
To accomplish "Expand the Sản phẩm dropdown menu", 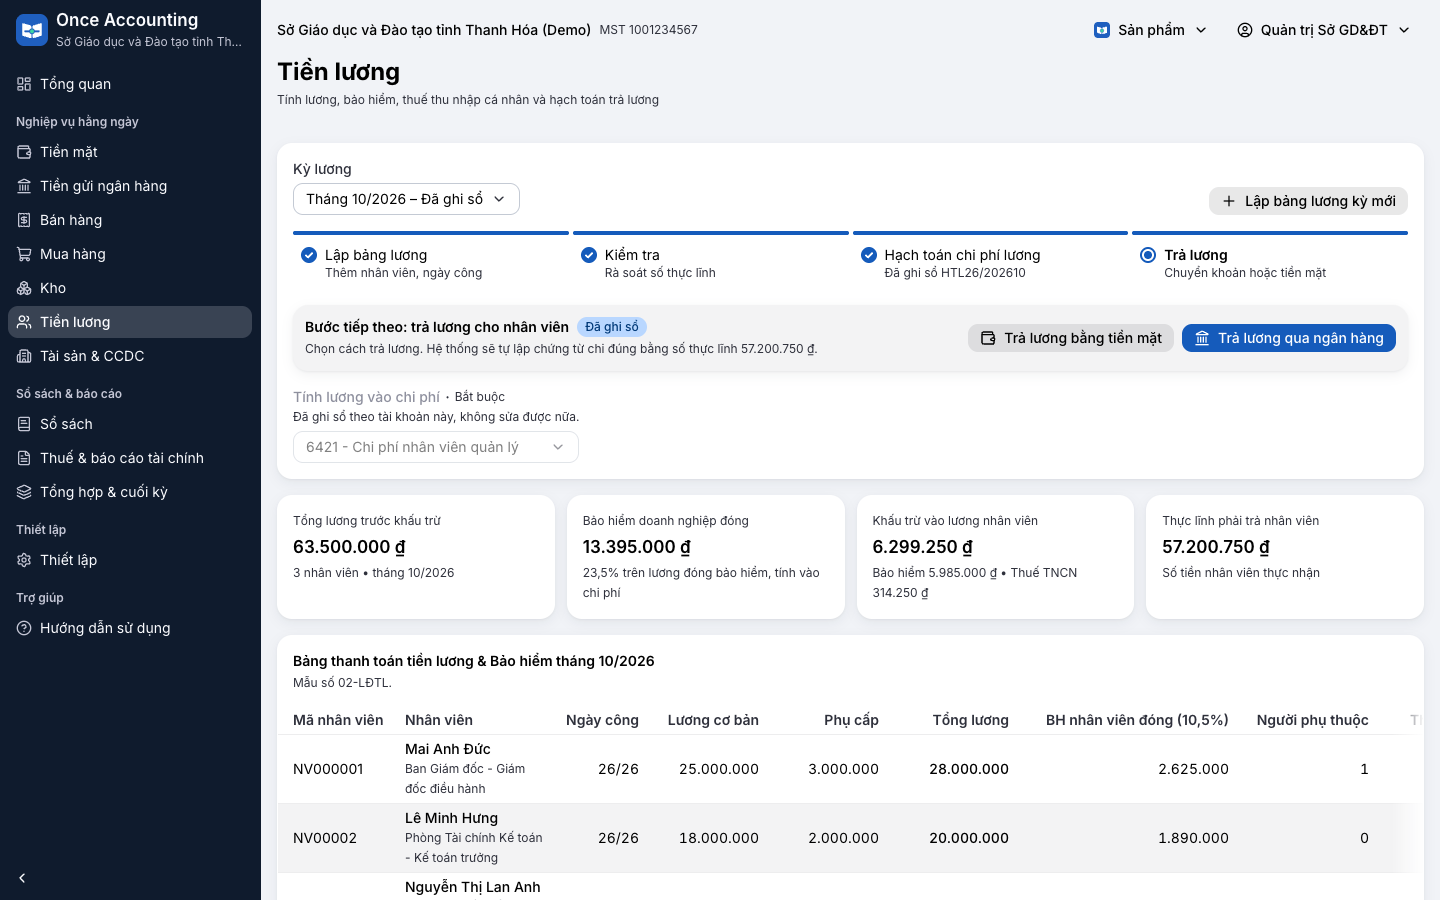I will (x=1151, y=30).
